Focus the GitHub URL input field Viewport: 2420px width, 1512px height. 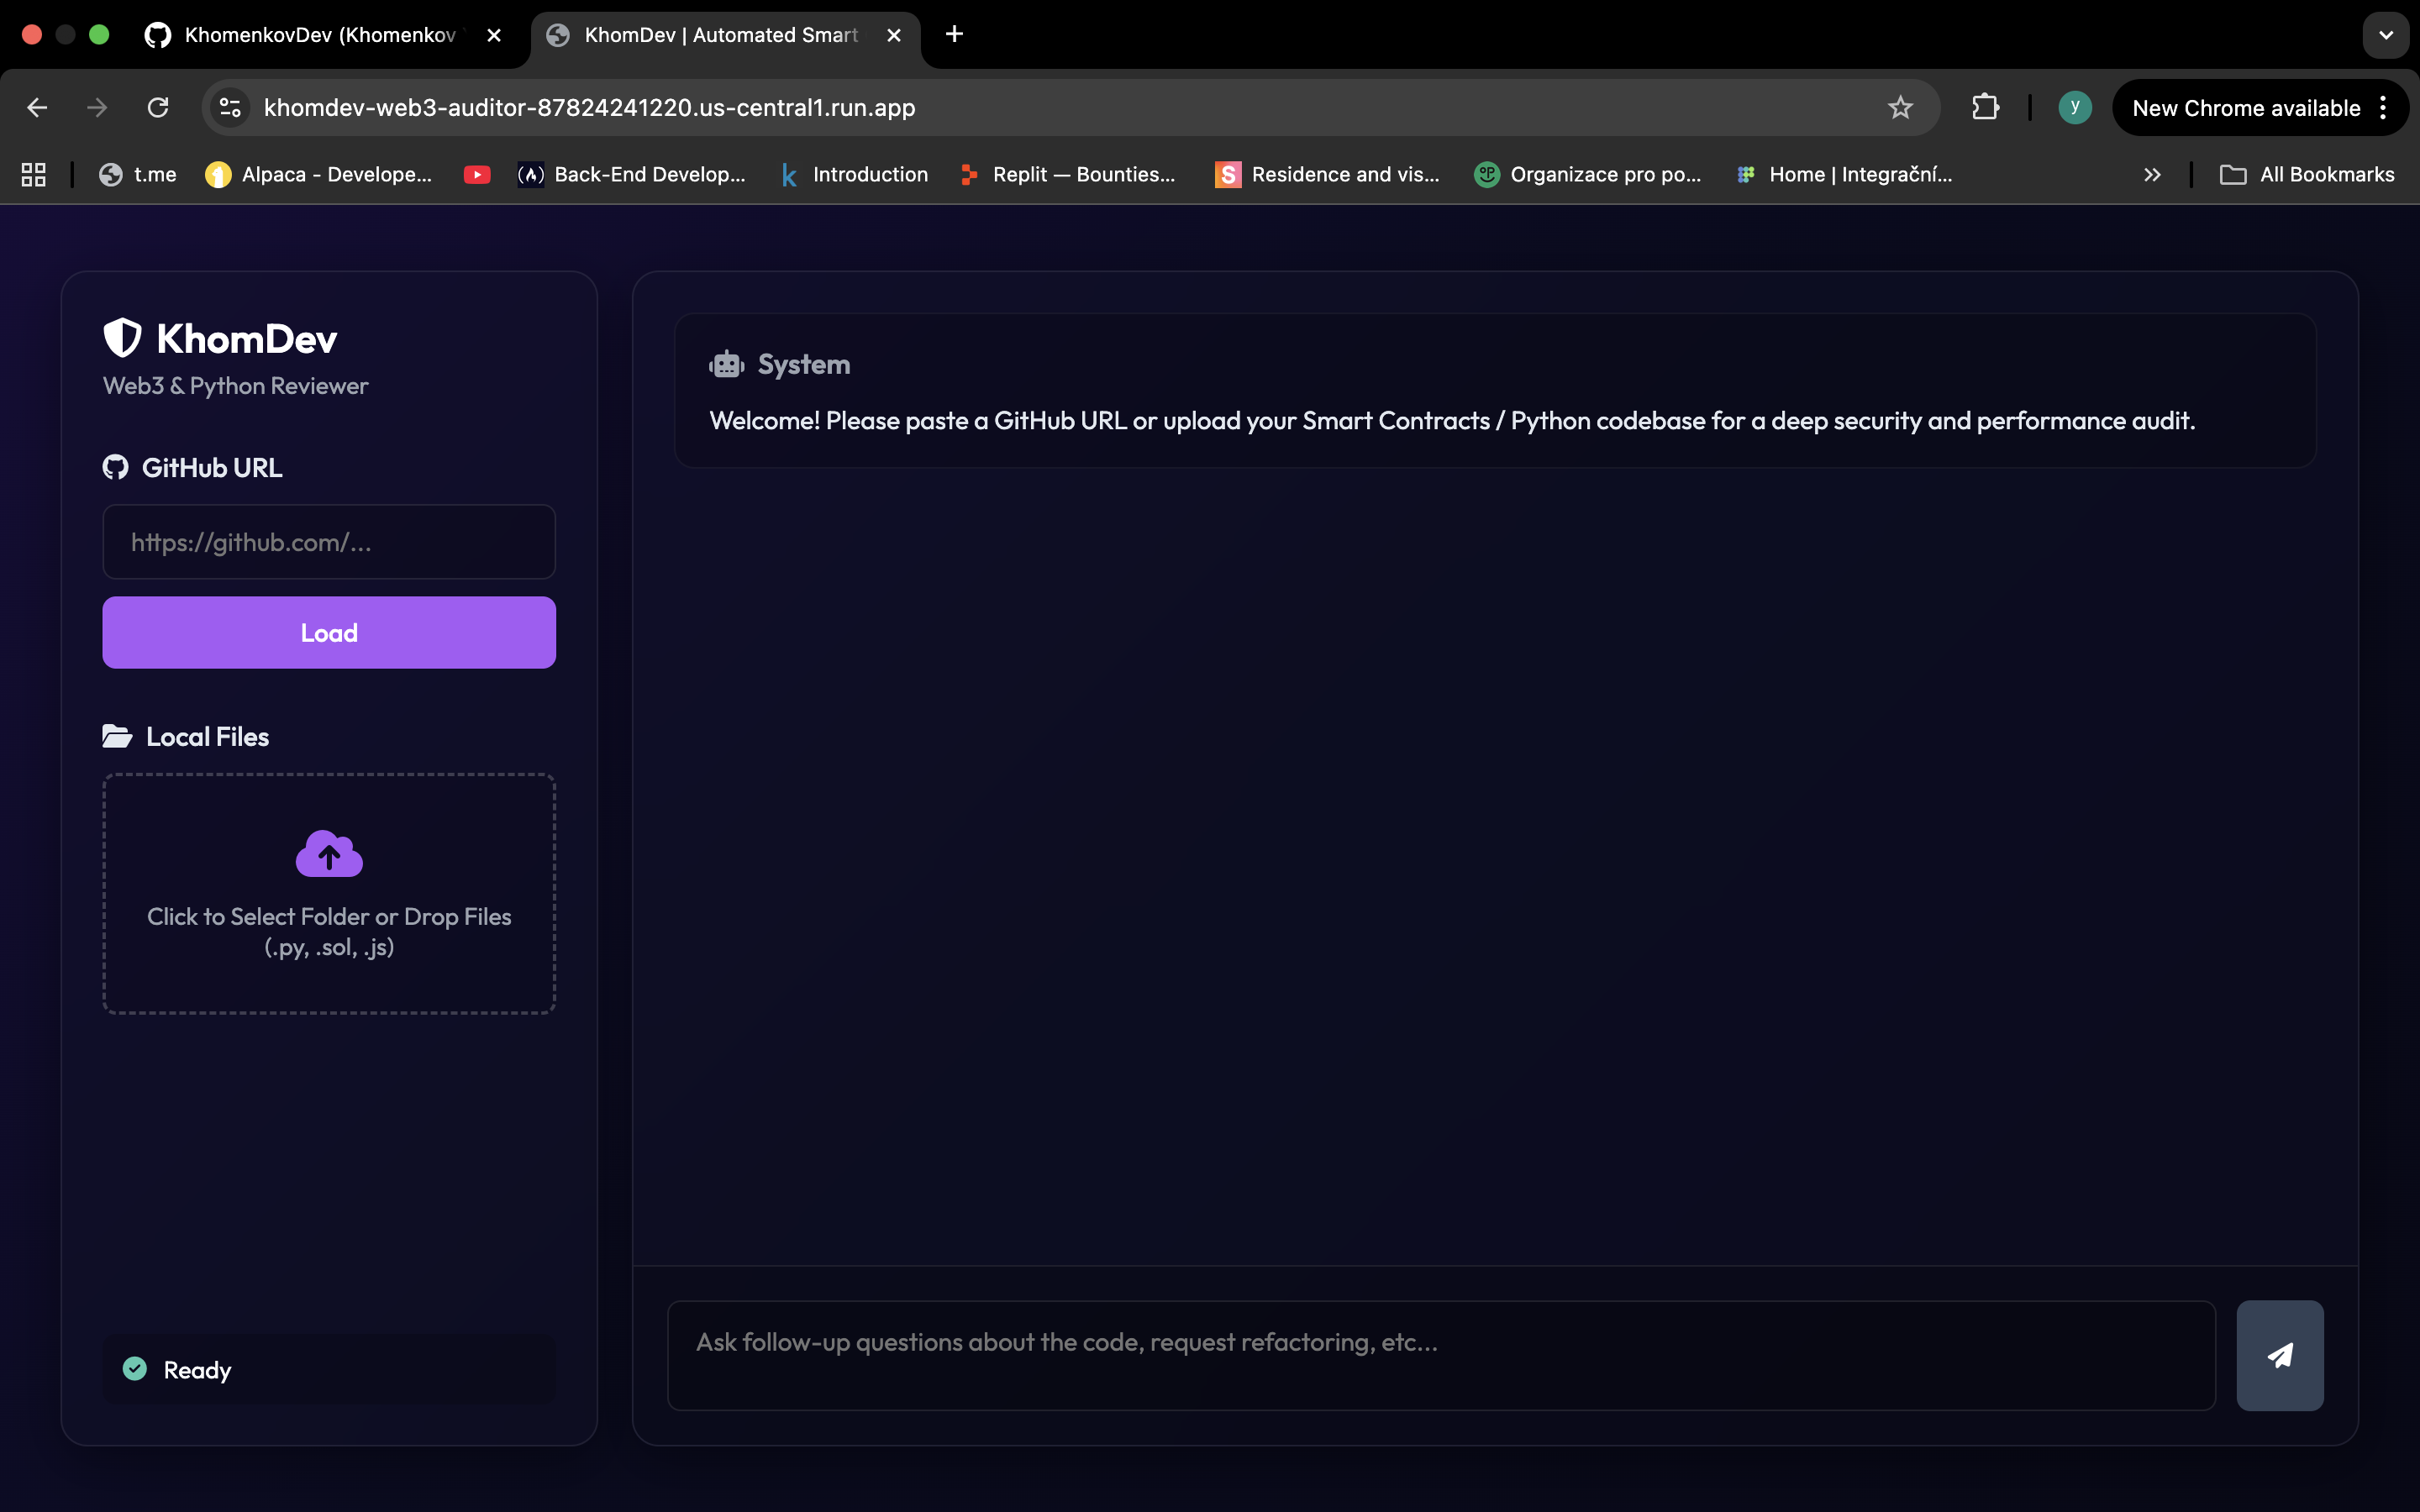tap(329, 542)
